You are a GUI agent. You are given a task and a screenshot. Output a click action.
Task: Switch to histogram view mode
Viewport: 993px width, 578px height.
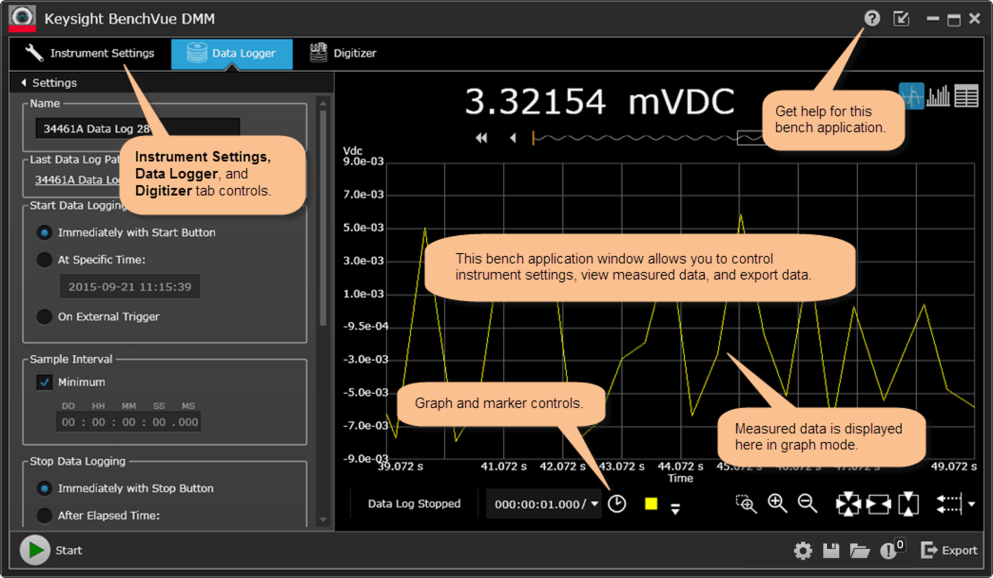[938, 96]
